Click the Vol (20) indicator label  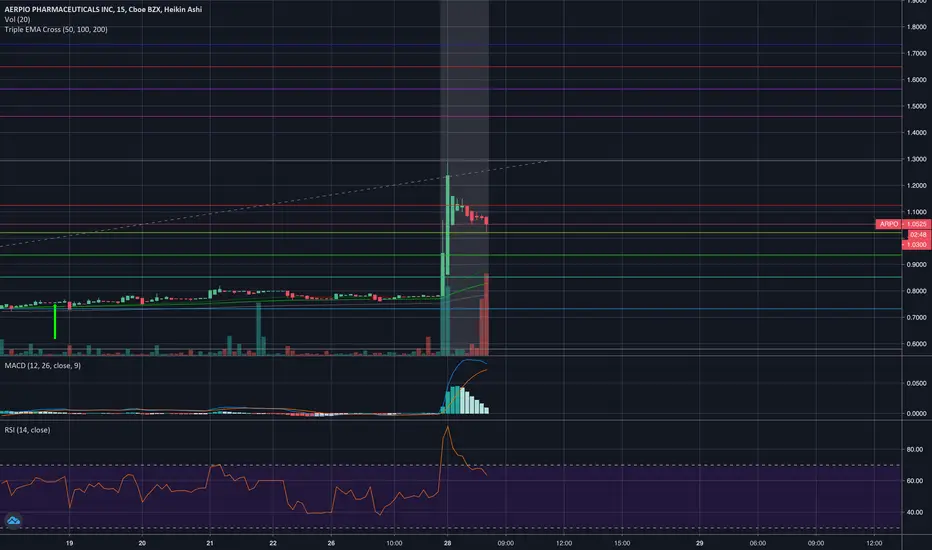point(17,20)
